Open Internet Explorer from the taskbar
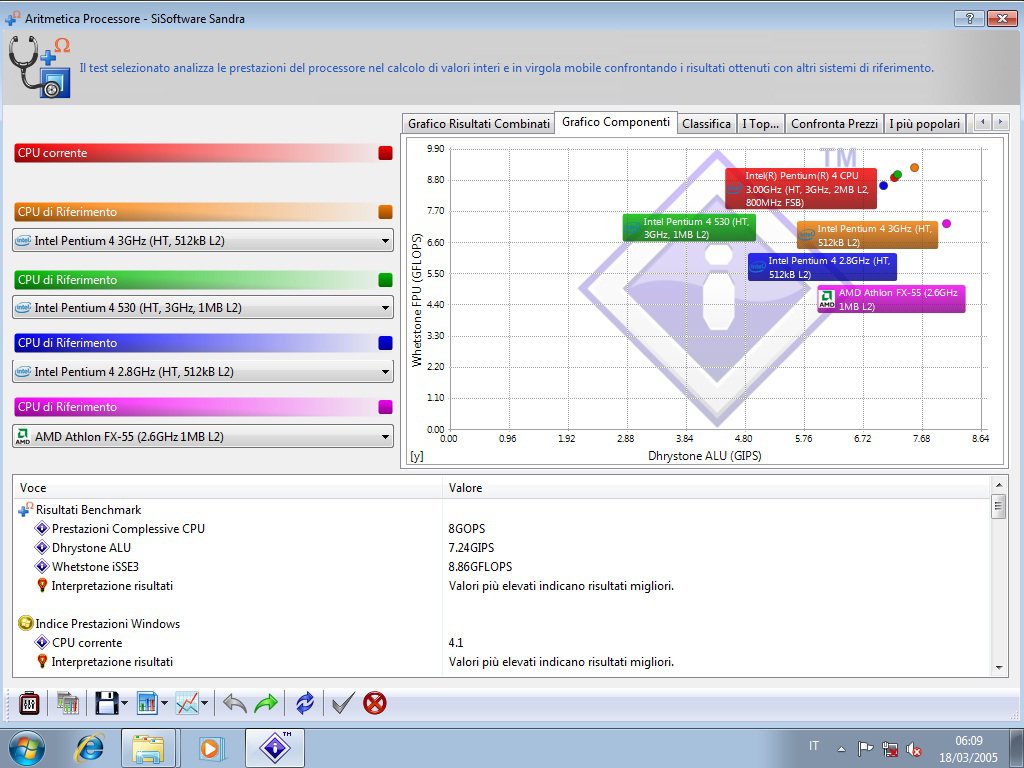 tap(90, 748)
